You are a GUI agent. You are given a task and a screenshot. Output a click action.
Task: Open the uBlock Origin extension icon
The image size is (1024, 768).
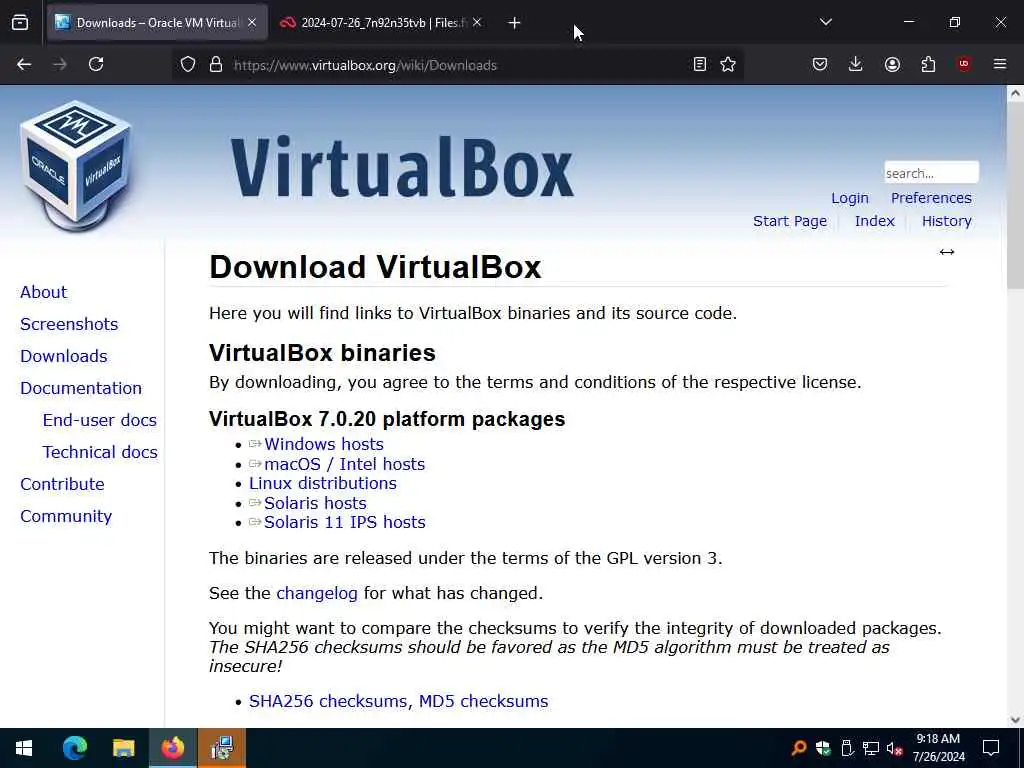tap(964, 64)
